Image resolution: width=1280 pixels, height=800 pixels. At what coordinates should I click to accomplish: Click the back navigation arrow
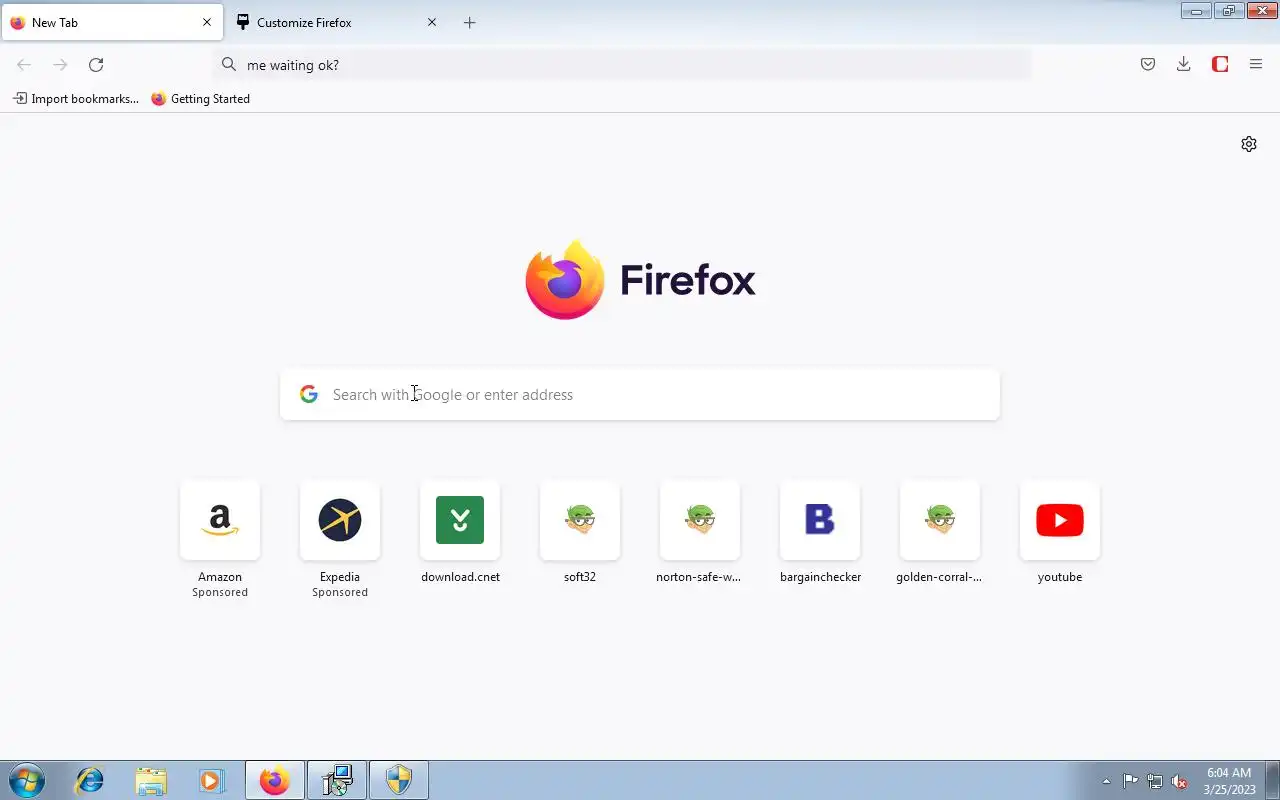24,65
